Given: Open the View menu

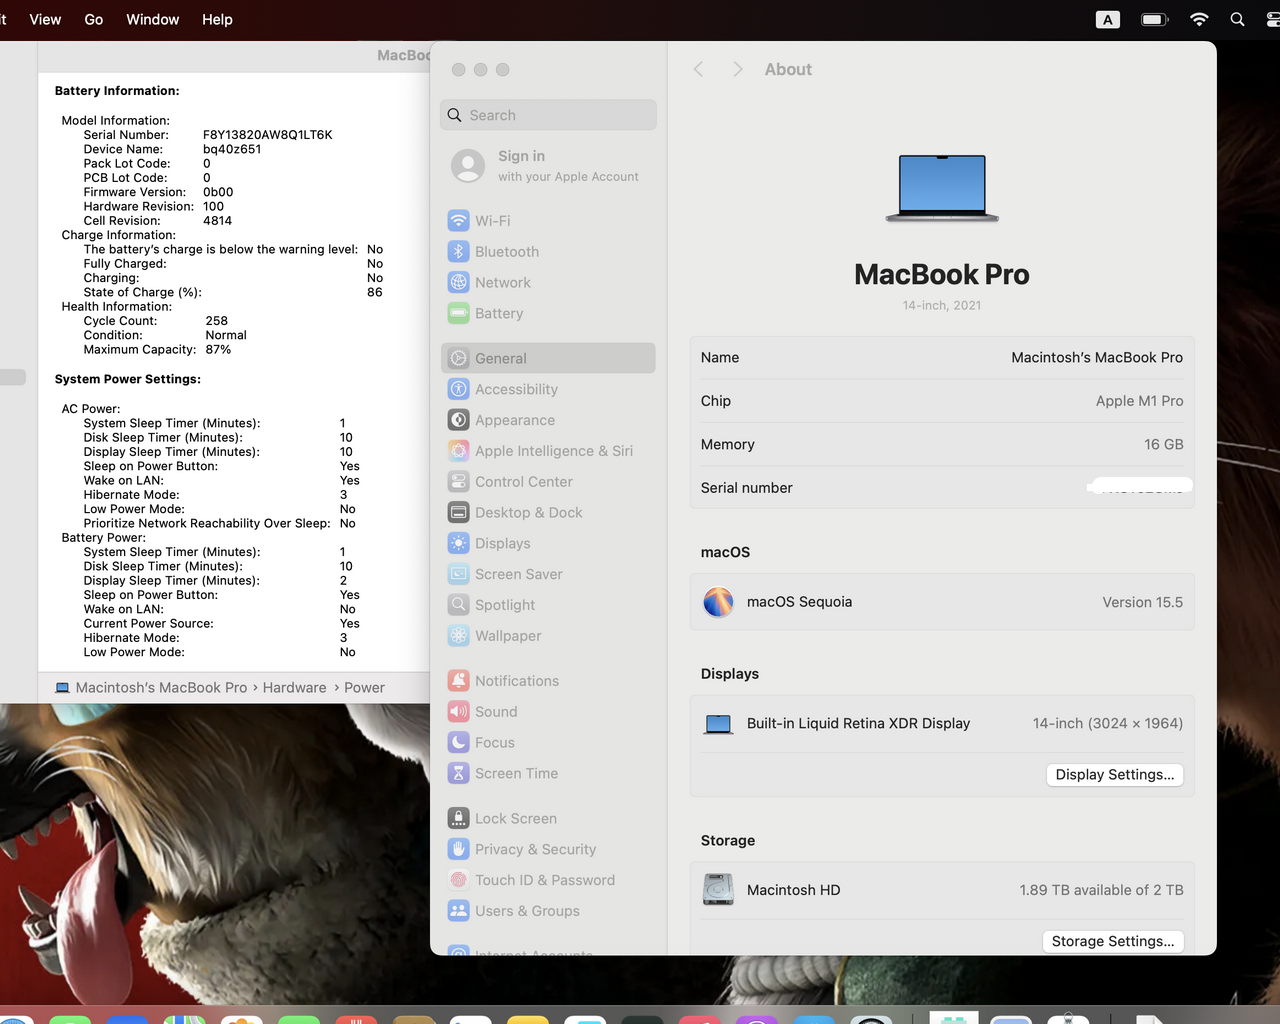Looking at the screenshot, I should [x=45, y=19].
